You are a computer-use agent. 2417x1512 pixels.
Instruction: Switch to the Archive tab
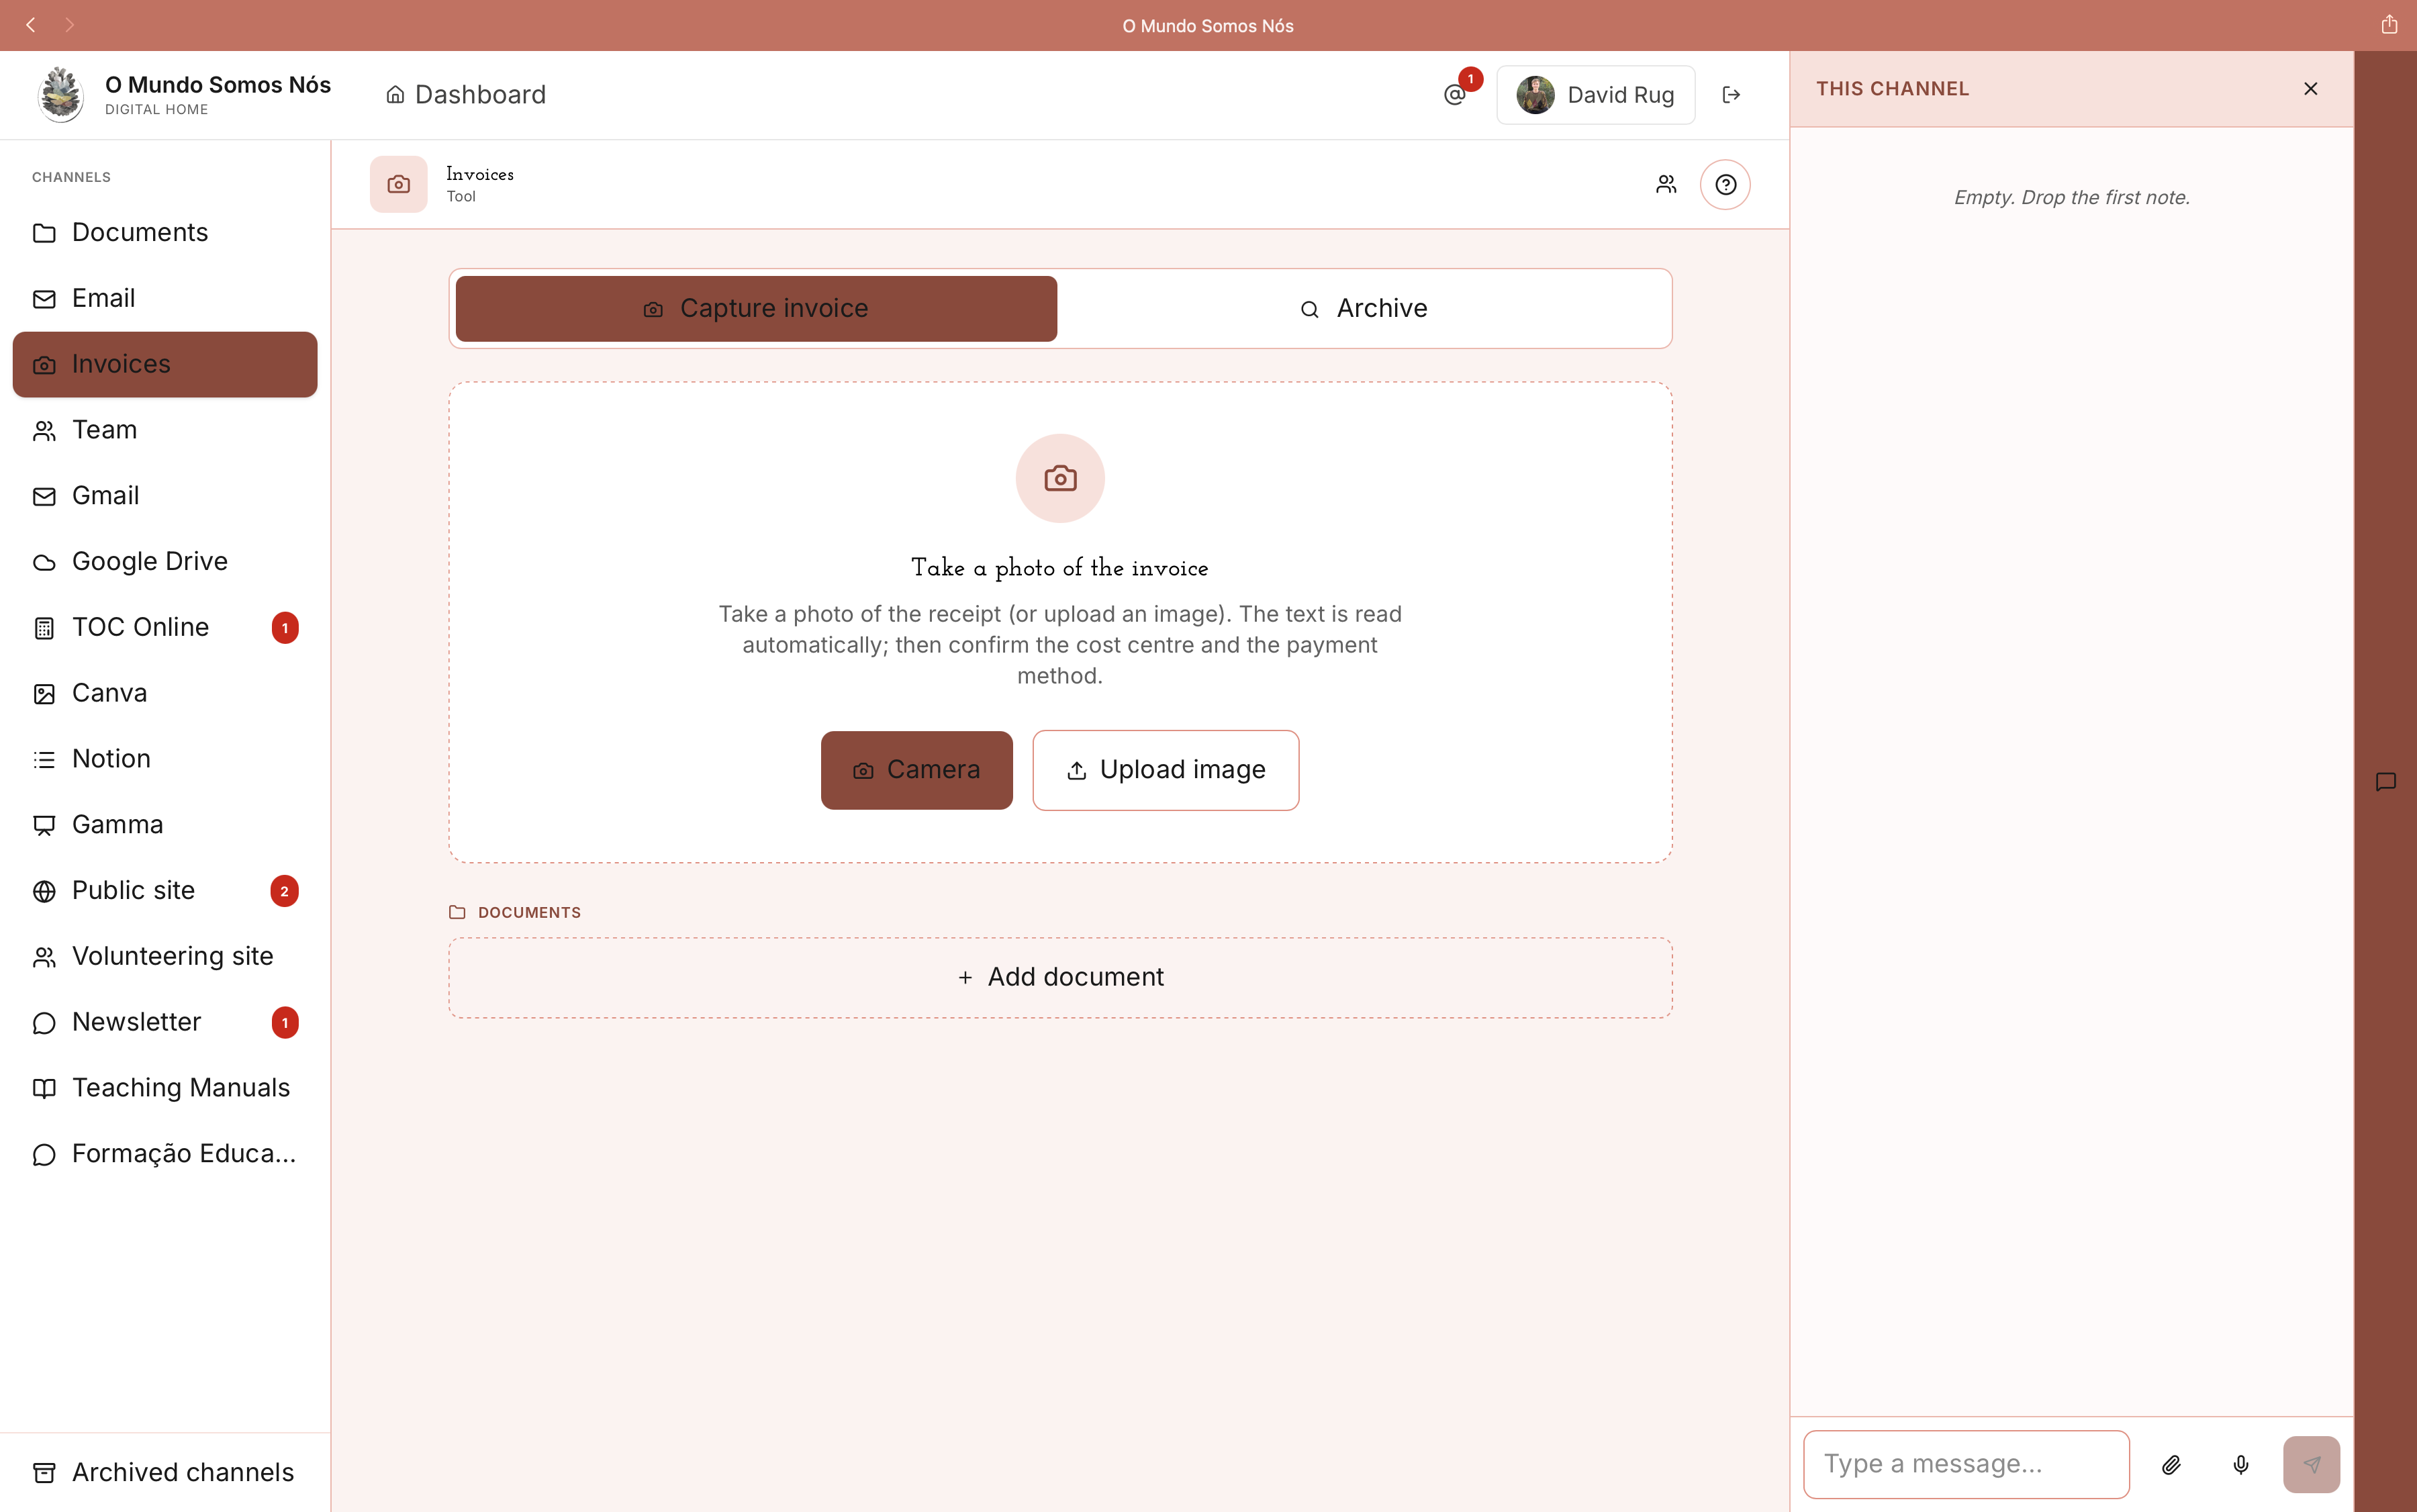coord(1364,309)
